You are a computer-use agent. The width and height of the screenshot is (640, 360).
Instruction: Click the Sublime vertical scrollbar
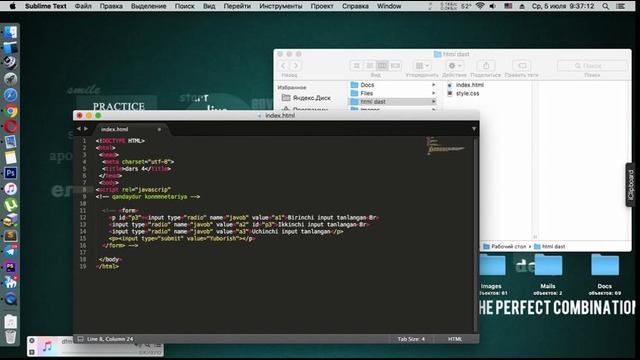point(476,235)
